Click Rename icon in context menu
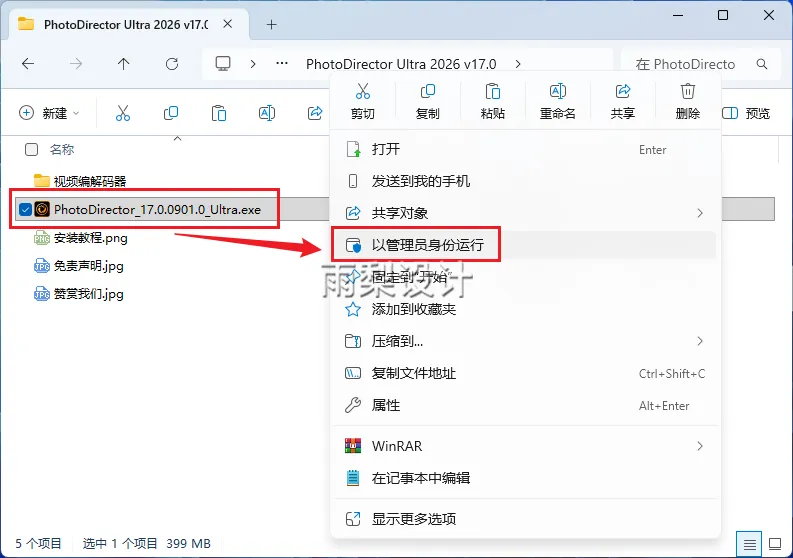Screen dimensions: 793x558 click(x=557, y=92)
